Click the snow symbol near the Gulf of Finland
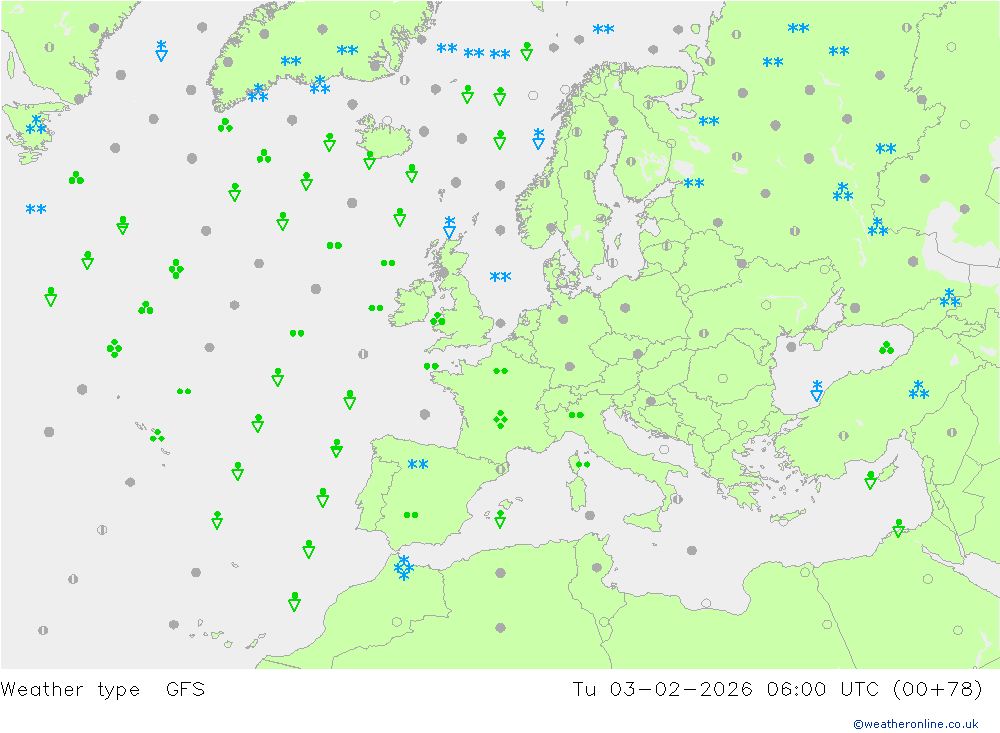 [x=694, y=184]
